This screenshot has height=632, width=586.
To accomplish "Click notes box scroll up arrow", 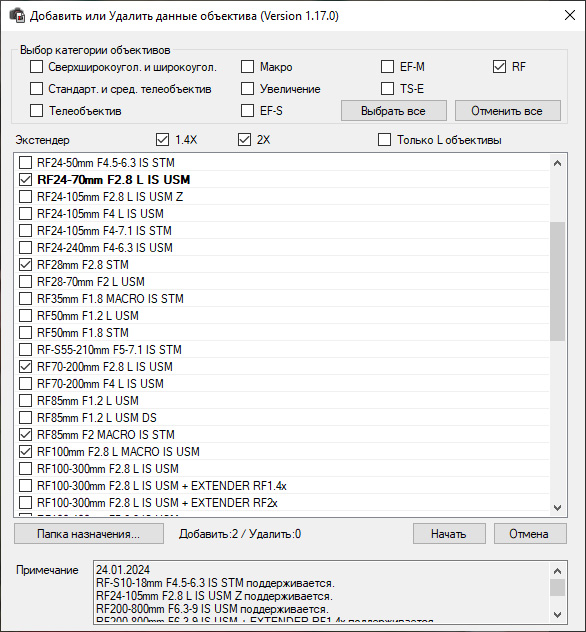I will (x=557, y=571).
